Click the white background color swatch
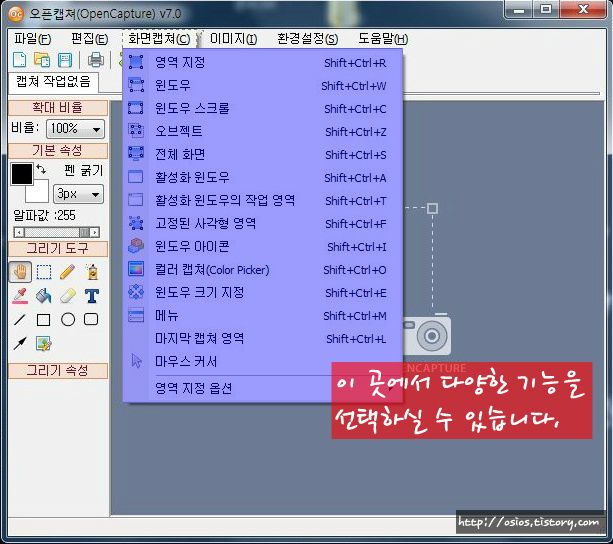This screenshot has height=544, width=613. pyautogui.click(x=38, y=191)
